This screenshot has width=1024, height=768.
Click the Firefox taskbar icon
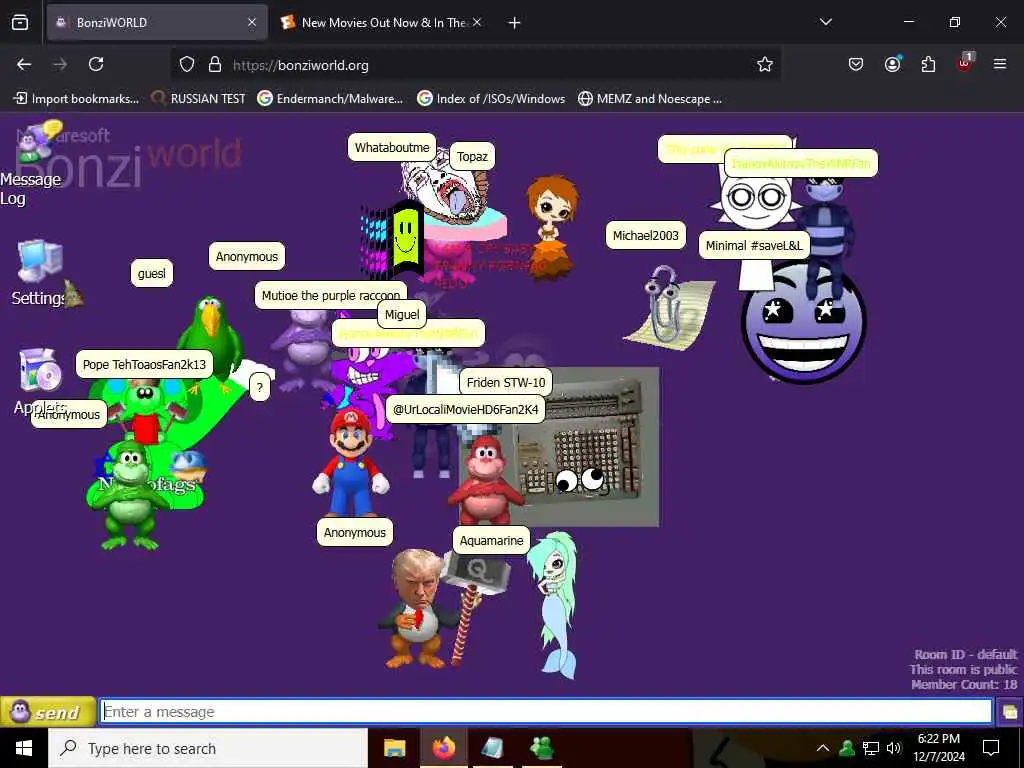[x=443, y=748]
